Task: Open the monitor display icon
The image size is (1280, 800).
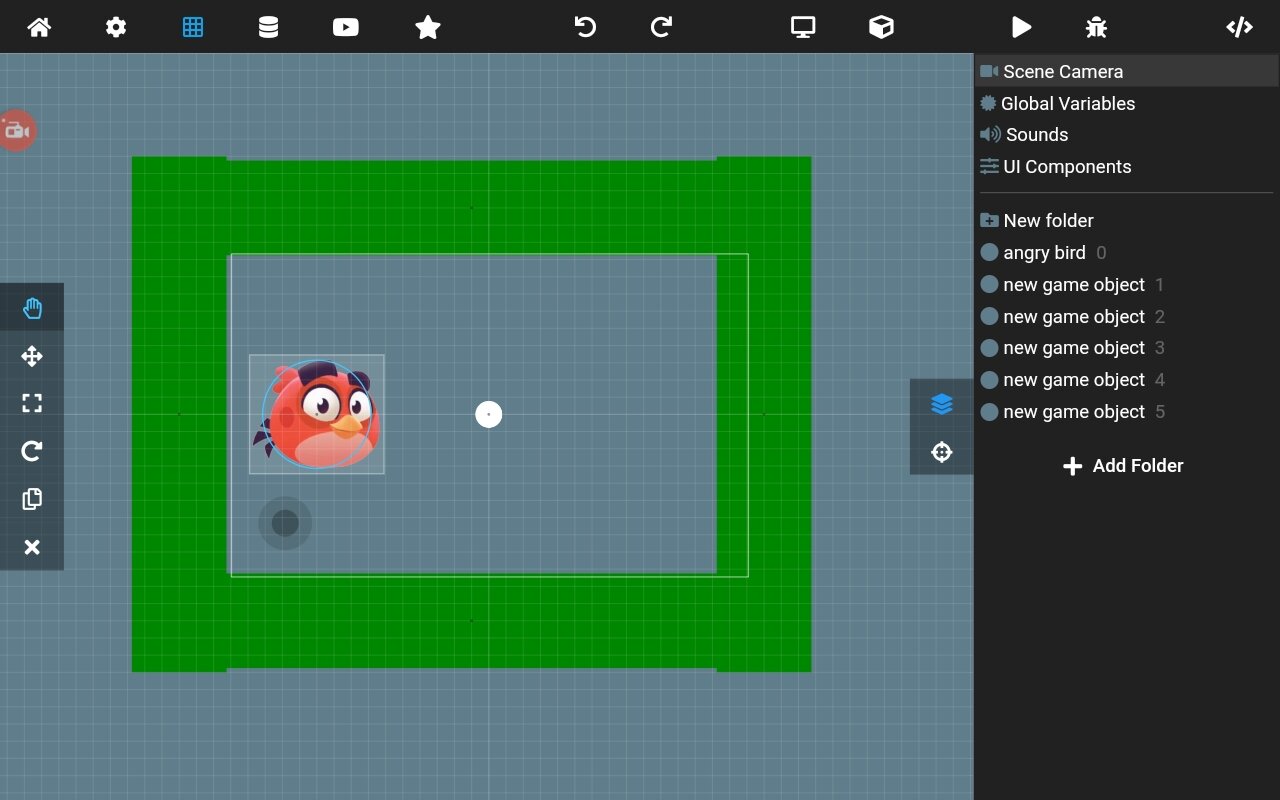Action: pyautogui.click(x=803, y=27)
